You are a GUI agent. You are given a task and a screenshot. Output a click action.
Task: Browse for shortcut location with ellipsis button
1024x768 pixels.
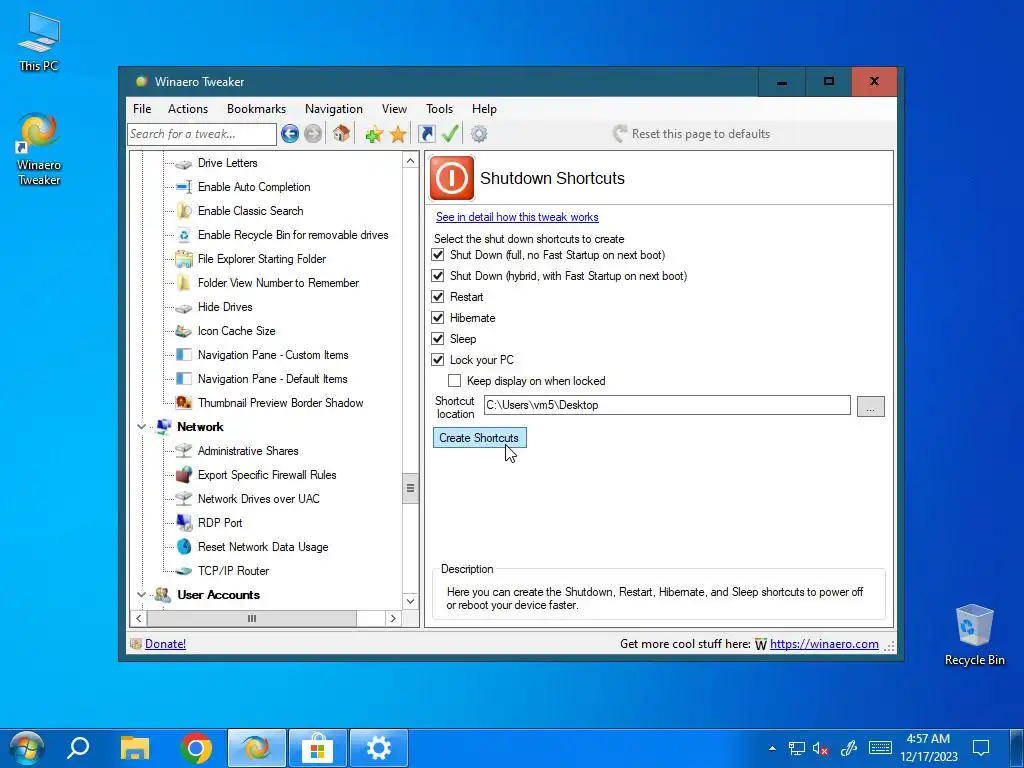click(871, 406)
